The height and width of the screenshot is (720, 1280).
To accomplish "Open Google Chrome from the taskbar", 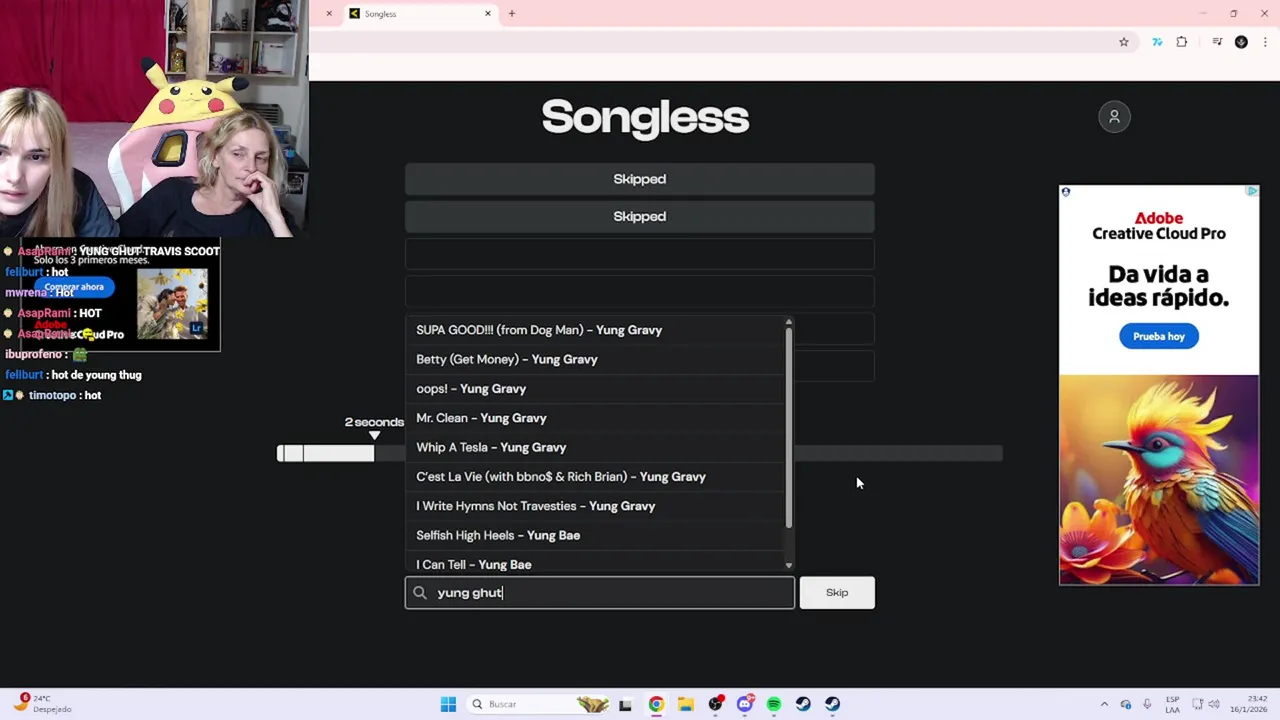I will pos(656,704).
